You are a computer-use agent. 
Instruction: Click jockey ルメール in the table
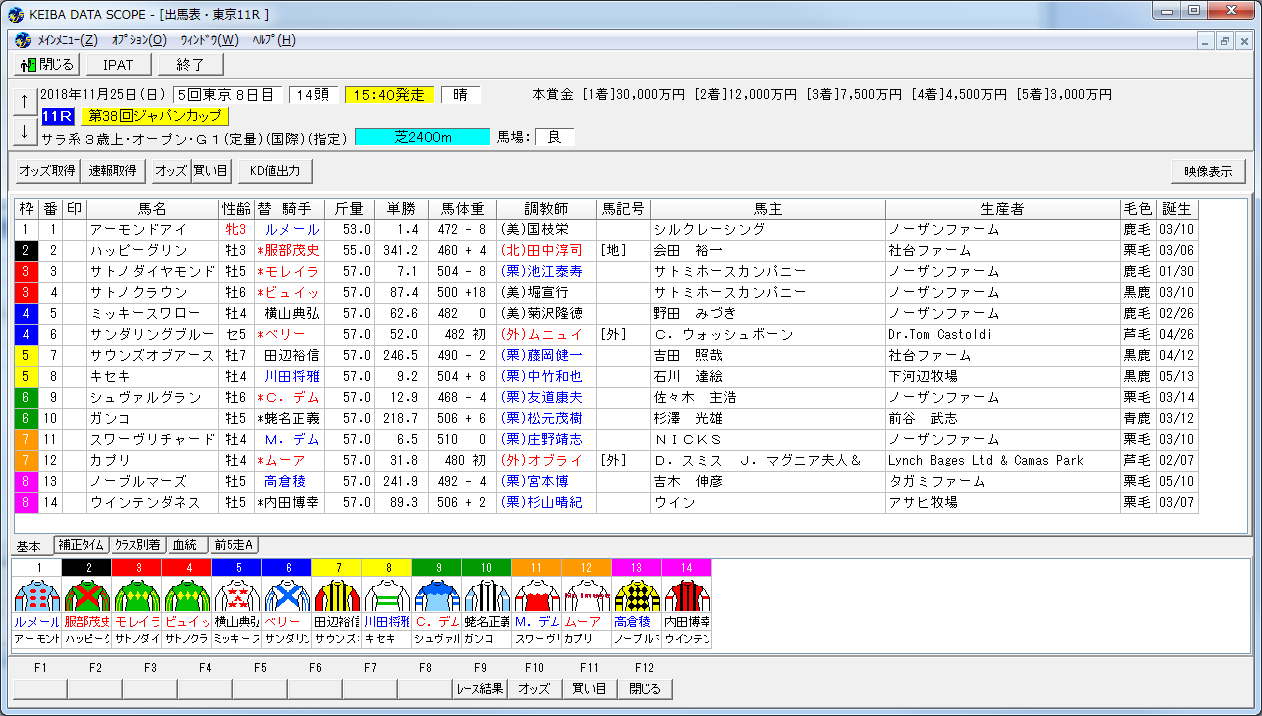(292, 230)
